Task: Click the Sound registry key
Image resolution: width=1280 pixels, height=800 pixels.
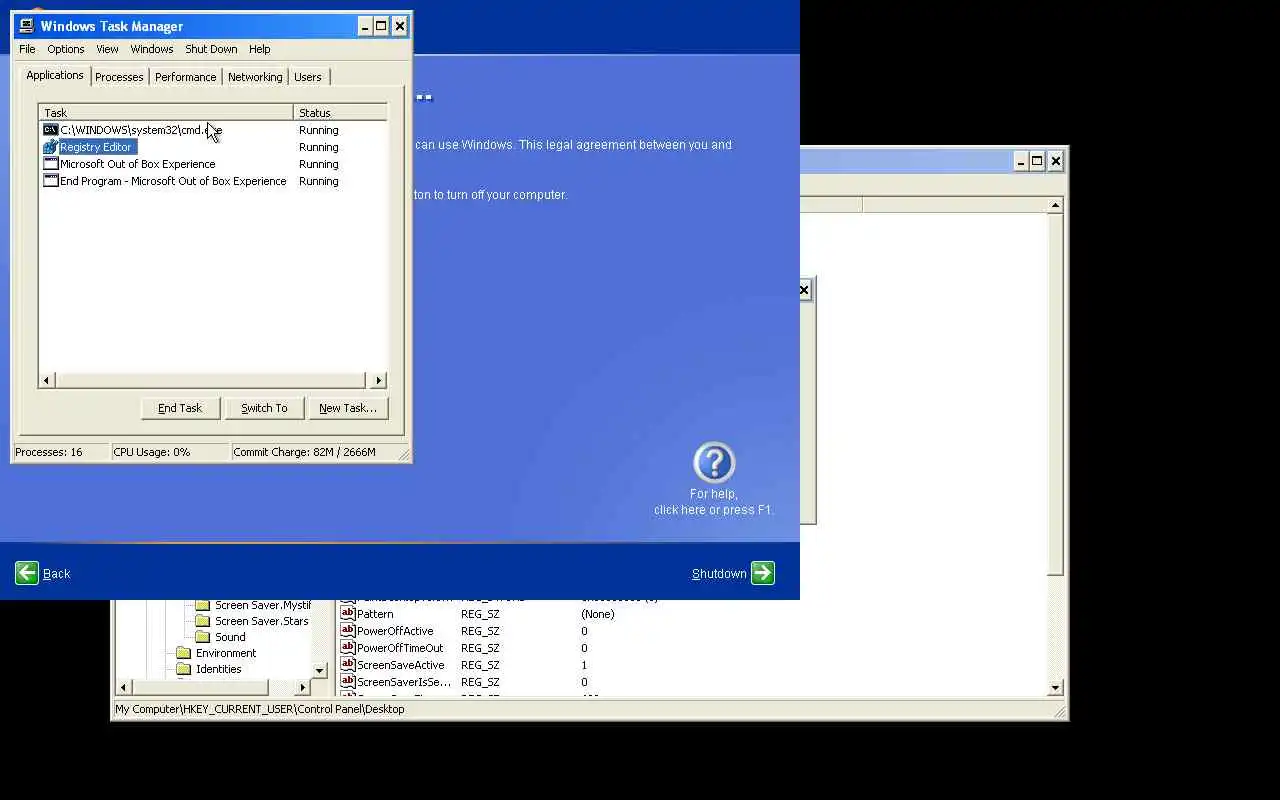Action: [x=230, y=637]
